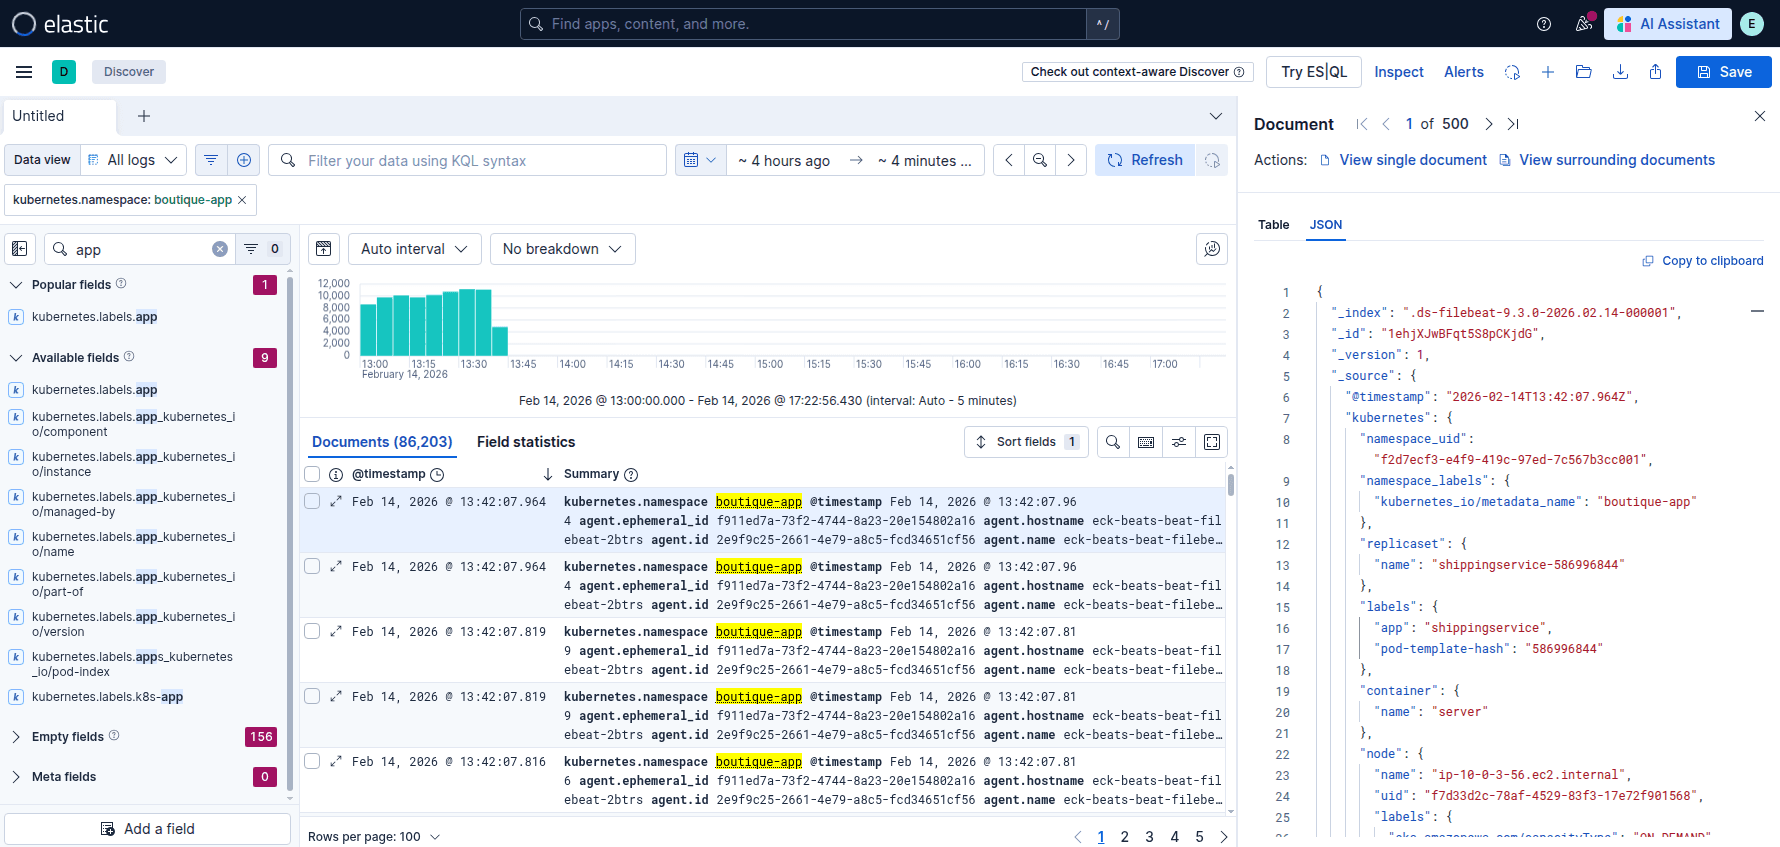Open the calendar quick time range menu
The width and height of the screenshot is (1780, 847).
pyautogui.click(x=700, y=160)
